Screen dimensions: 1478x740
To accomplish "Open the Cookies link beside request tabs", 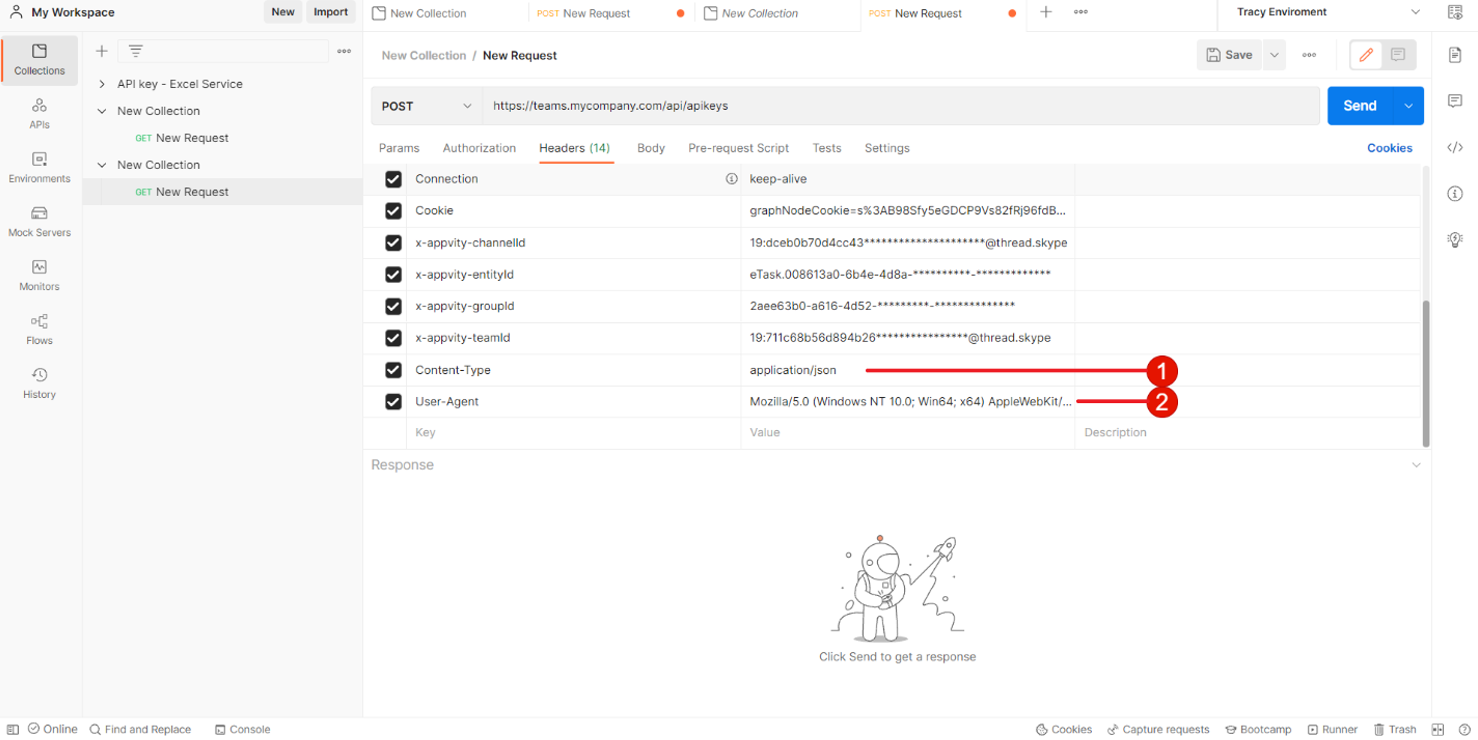I will pos(1389,148).
